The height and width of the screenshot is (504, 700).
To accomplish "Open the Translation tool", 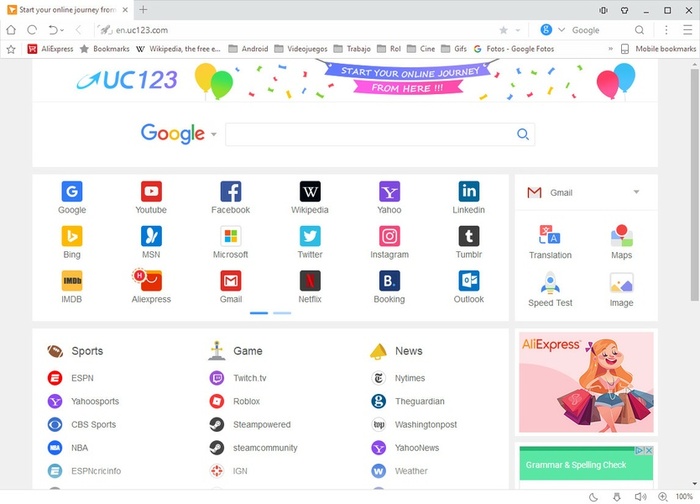I will click(550, 242).
